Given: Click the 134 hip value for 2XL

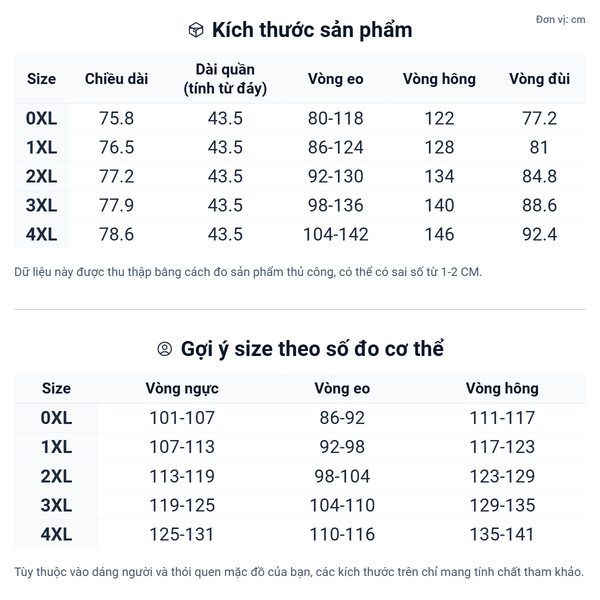Looking at the screenshot, I should (439, 177).
